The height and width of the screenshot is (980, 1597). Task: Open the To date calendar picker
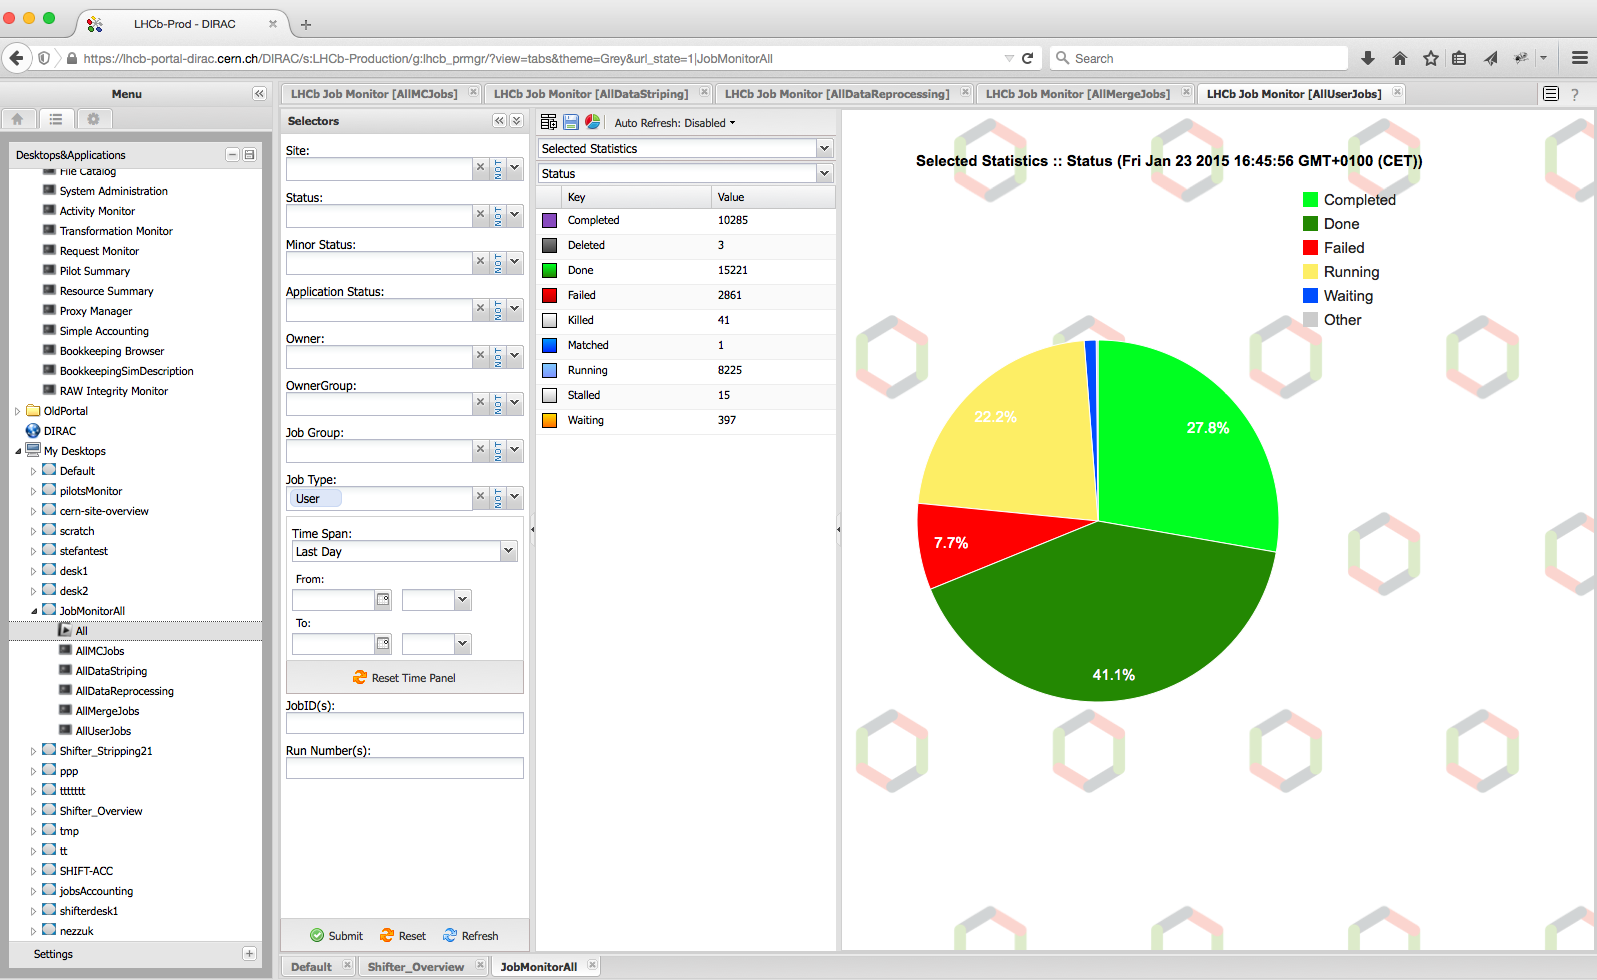(382, 644)
